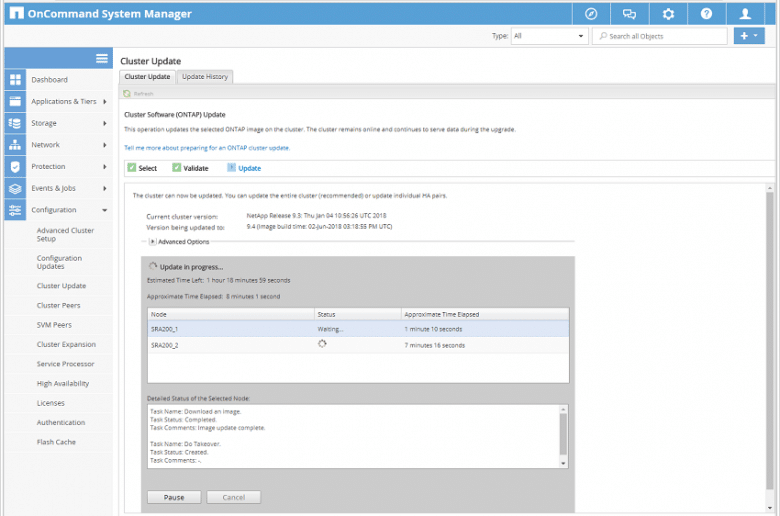
Task: Click the Update step label
Action: [249, 168]
